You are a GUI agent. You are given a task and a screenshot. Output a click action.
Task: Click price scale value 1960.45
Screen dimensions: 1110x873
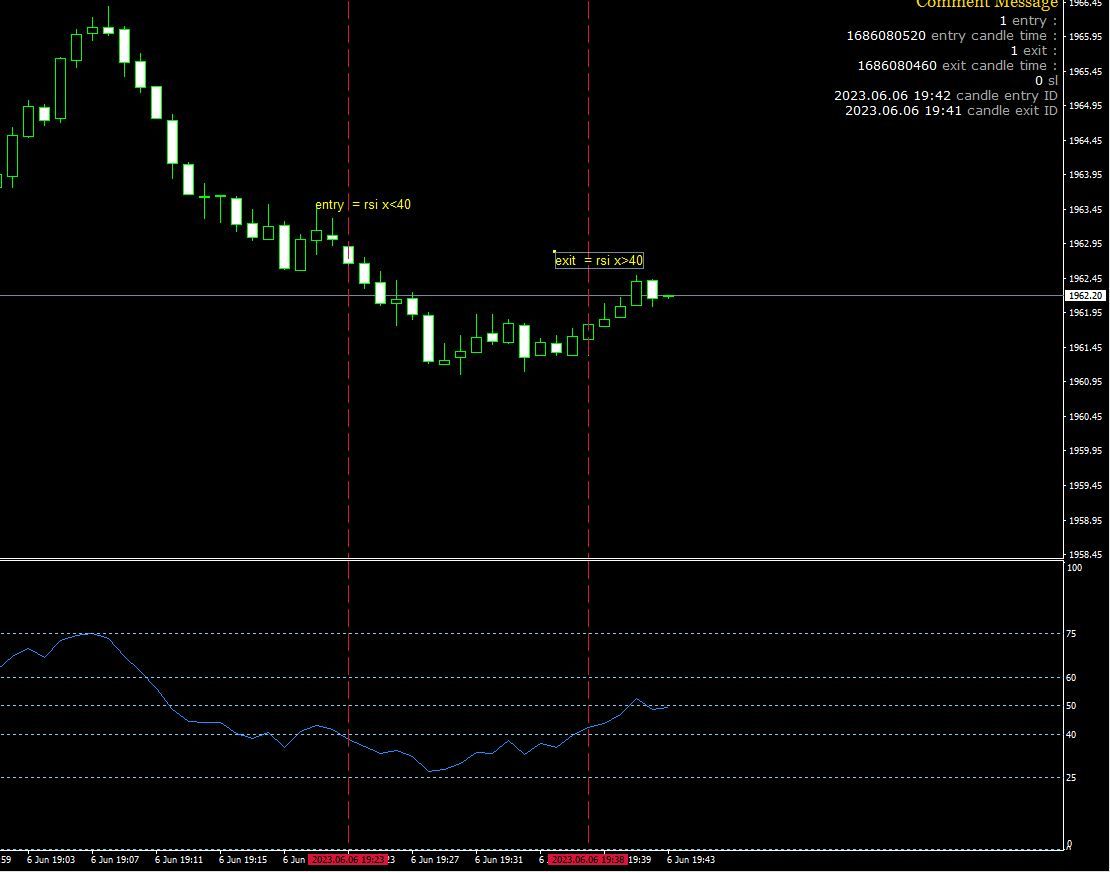pyautogui.click(x=1085, y=416)
